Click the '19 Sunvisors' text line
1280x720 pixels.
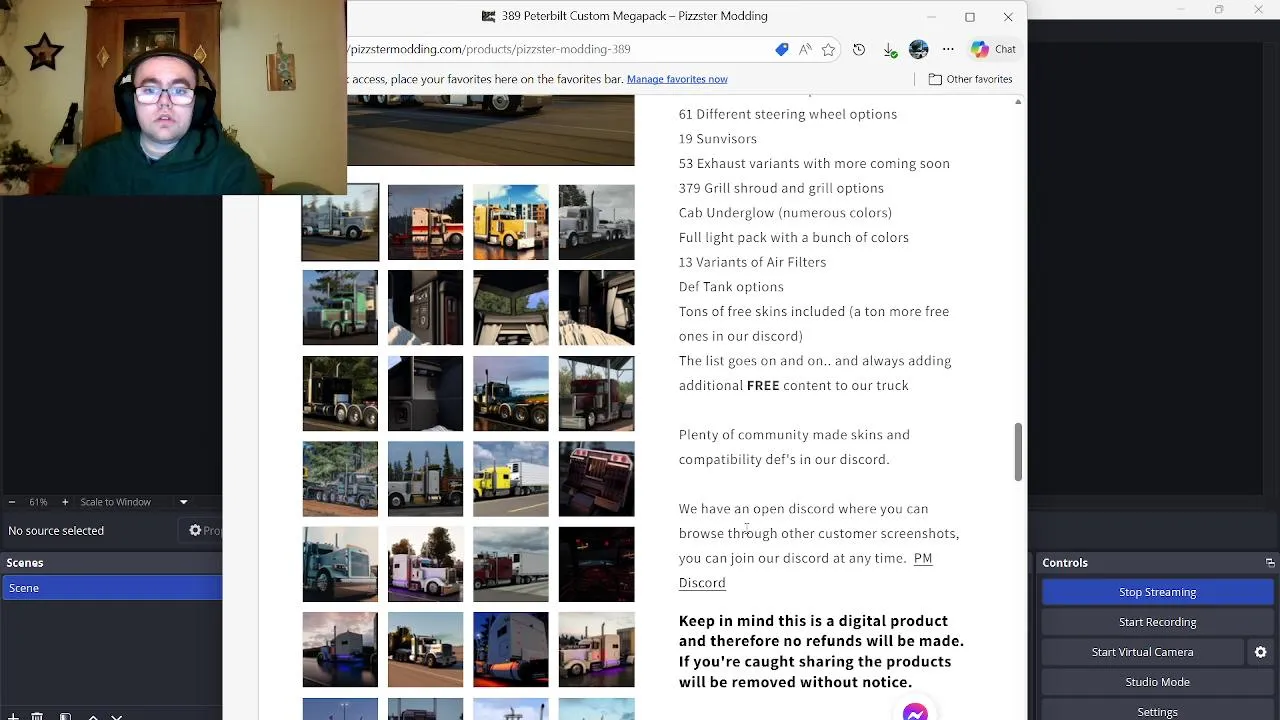click(x=718, y=139)
